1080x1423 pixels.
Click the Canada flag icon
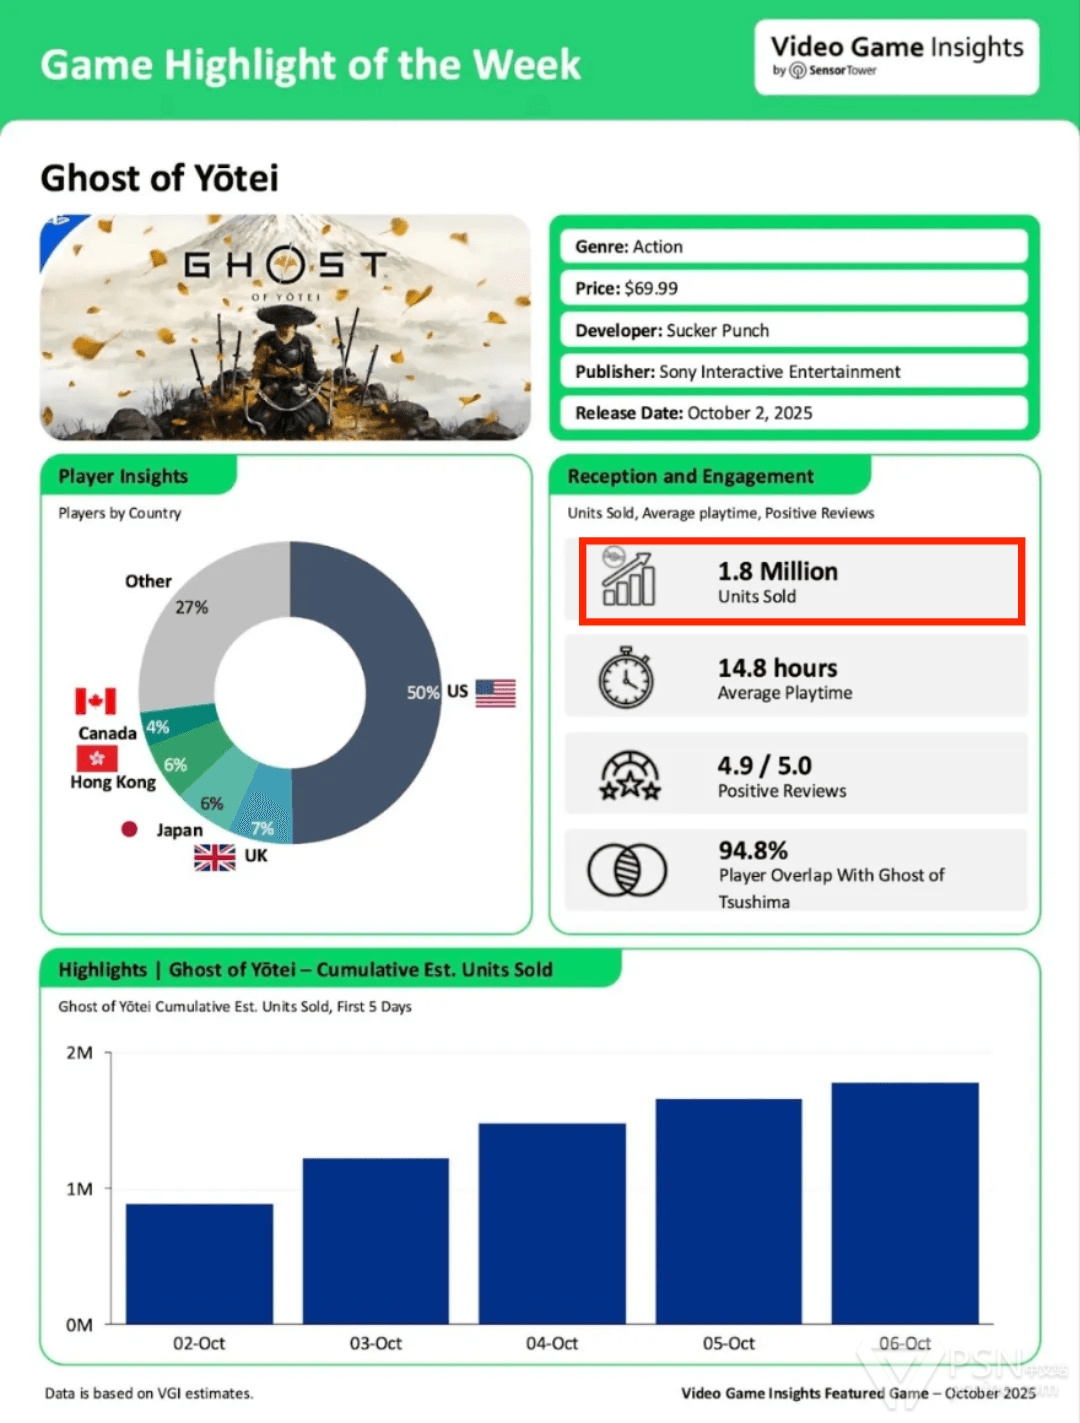pyautogui.click(x=96, y=701)
